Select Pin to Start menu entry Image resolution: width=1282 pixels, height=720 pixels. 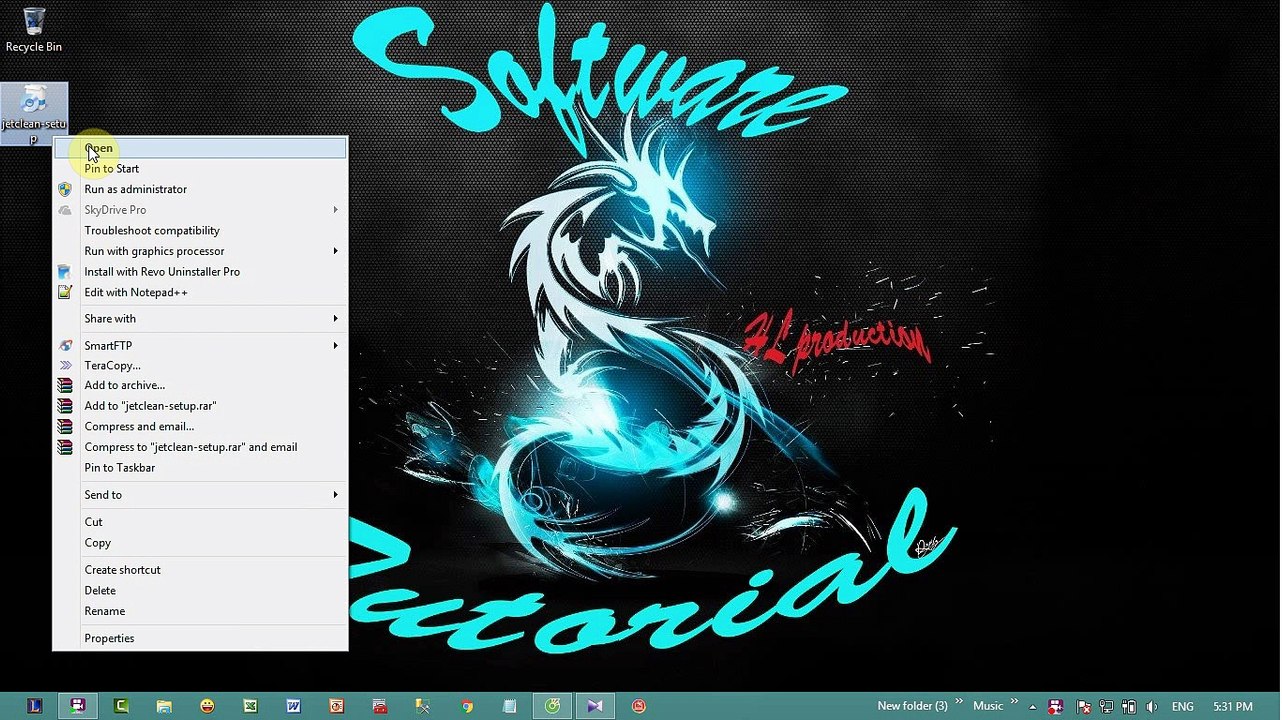click(x=200, y=169)
